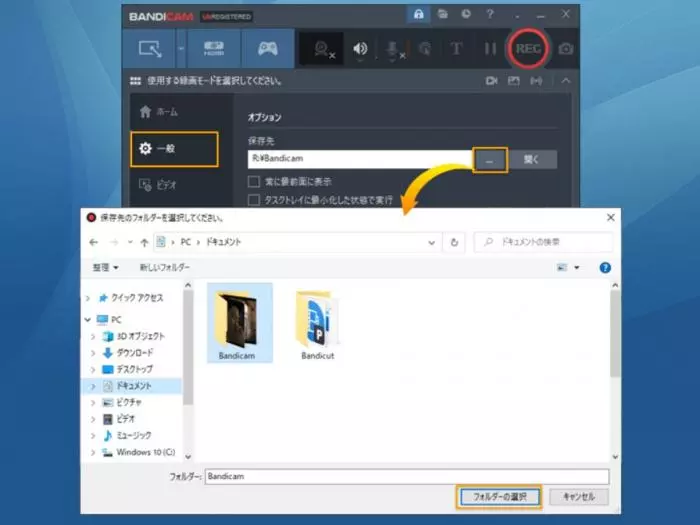The width and height of the screenshot is (700, 525).
Task: Click the ドキュメントの検索 search box
Action: point(543,242)
